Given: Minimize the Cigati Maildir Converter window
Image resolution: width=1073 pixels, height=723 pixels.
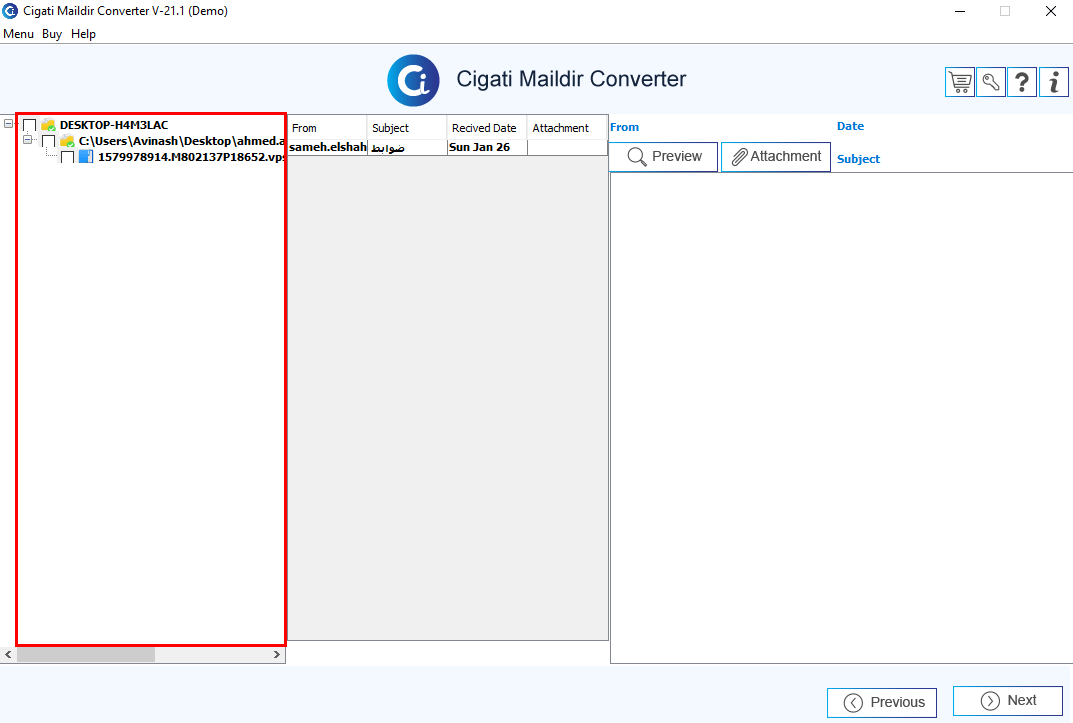Looking at the screenshot, I should coord(960,11).
